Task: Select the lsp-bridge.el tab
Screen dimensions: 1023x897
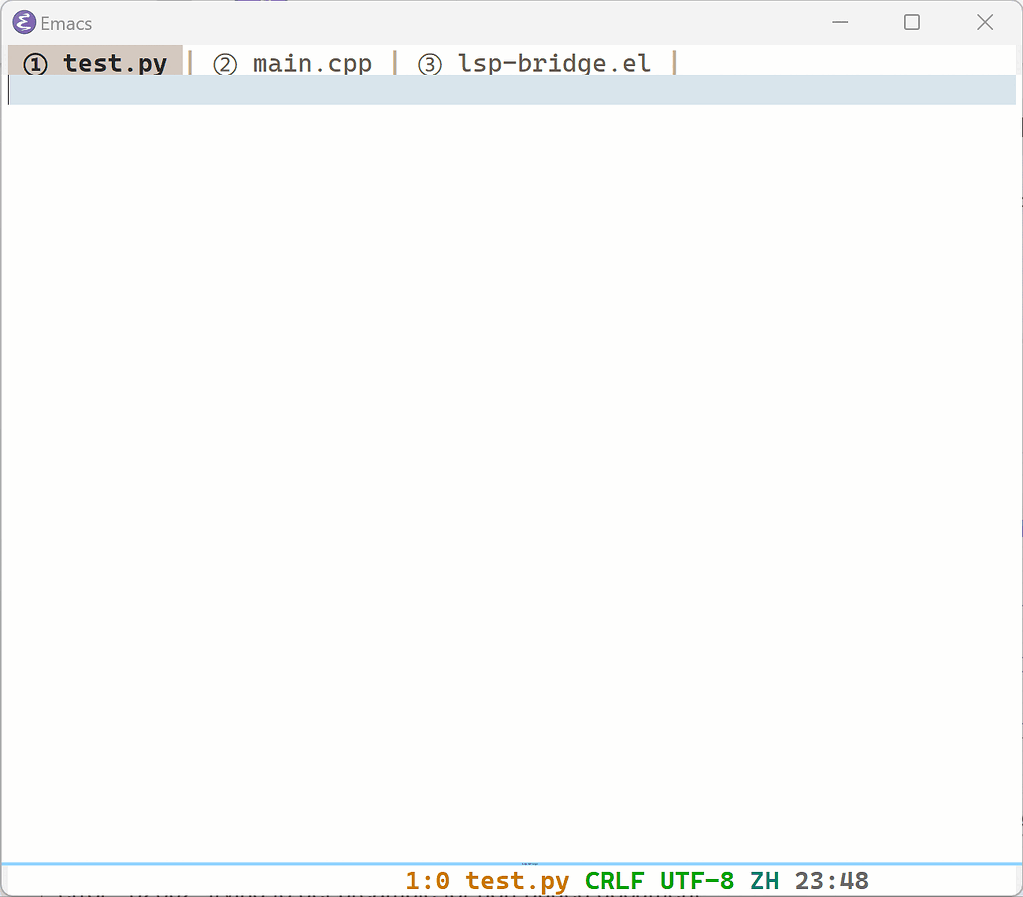Action: [554, 64]
